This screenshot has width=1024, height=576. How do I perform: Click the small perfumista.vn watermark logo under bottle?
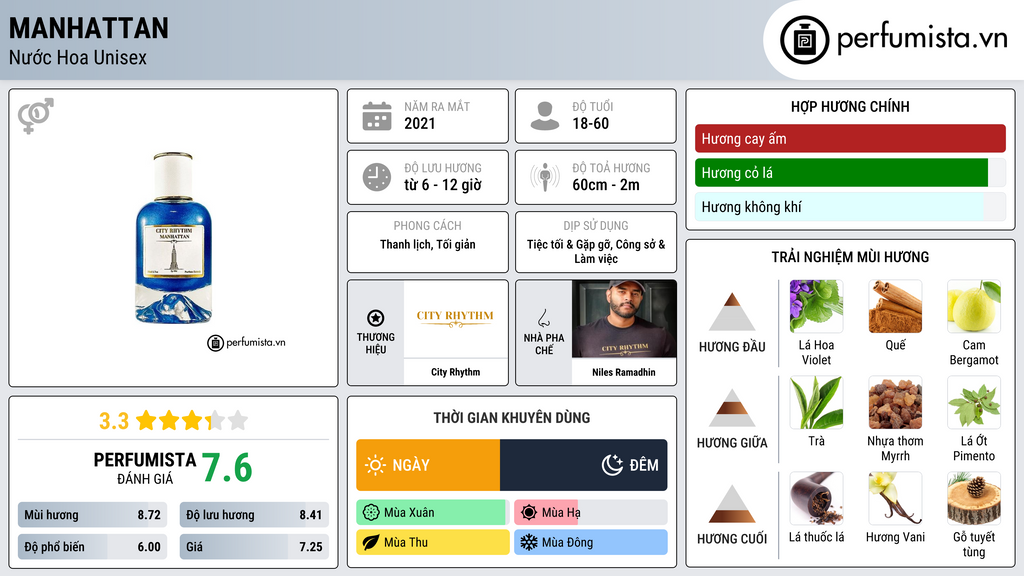(x=246, y=342)
